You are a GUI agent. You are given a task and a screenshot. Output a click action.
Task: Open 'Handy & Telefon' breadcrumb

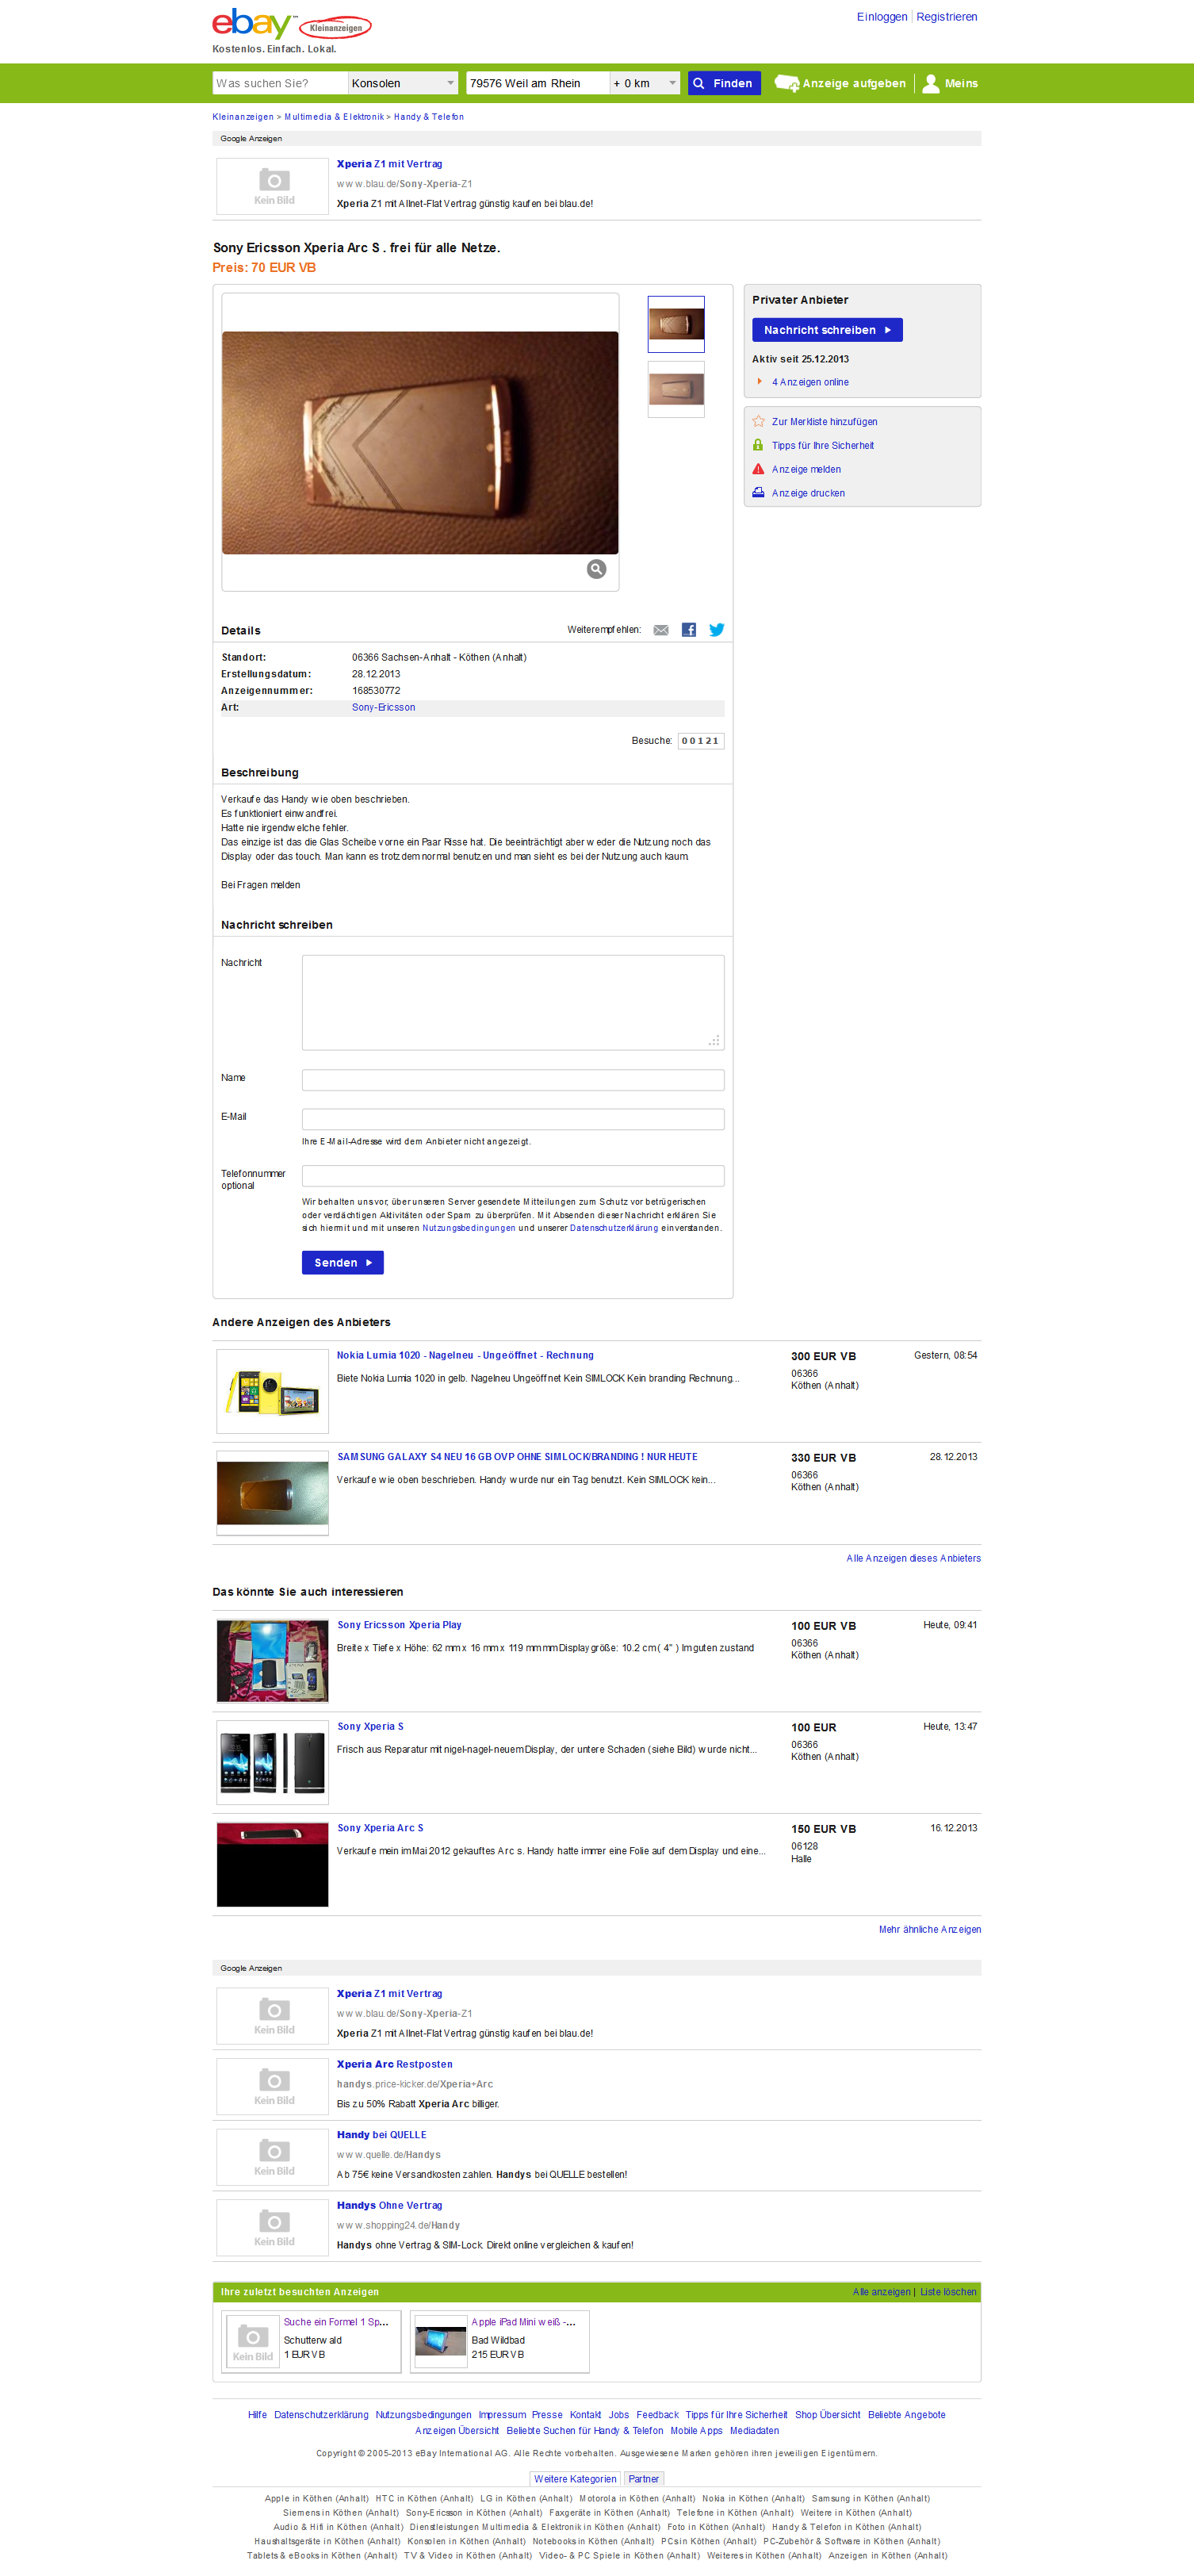coord(429,117)
